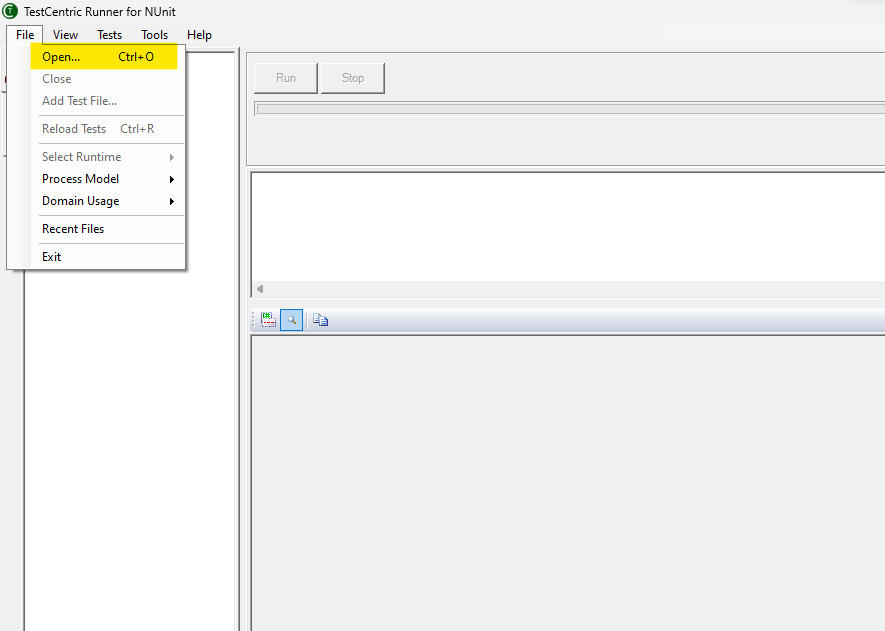This screenshot has width=885, height=631.
Task: Click the test progress bar
Action: tap(570, 109)
